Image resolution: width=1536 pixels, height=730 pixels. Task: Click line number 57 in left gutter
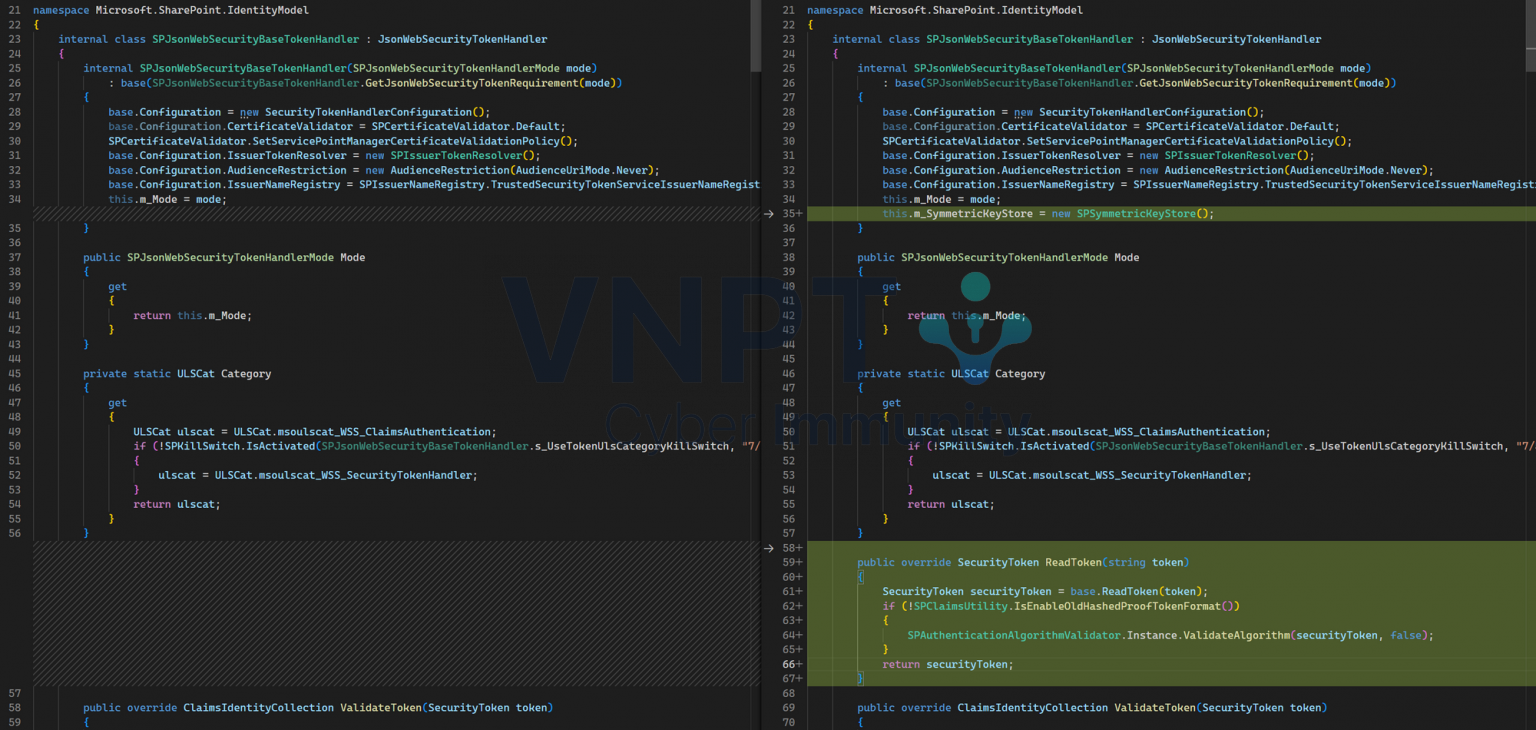pyautogui.click(x=14, y=693)
